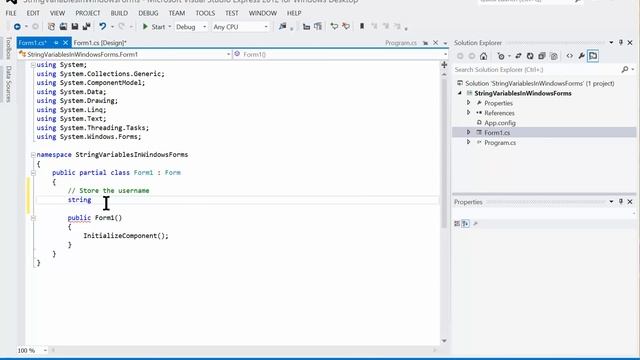Collapse the Form1 class outlining block
Viewport: 640px width, 360px height.
click(33, 173)
